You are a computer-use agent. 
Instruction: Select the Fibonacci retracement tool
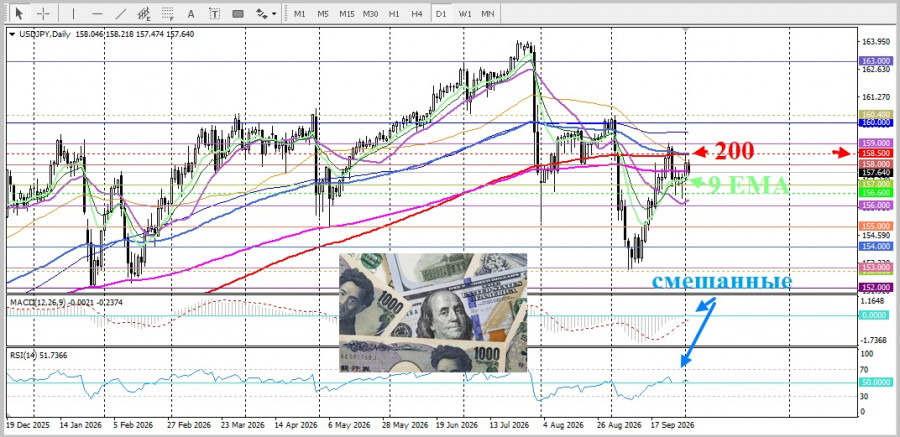168,13
